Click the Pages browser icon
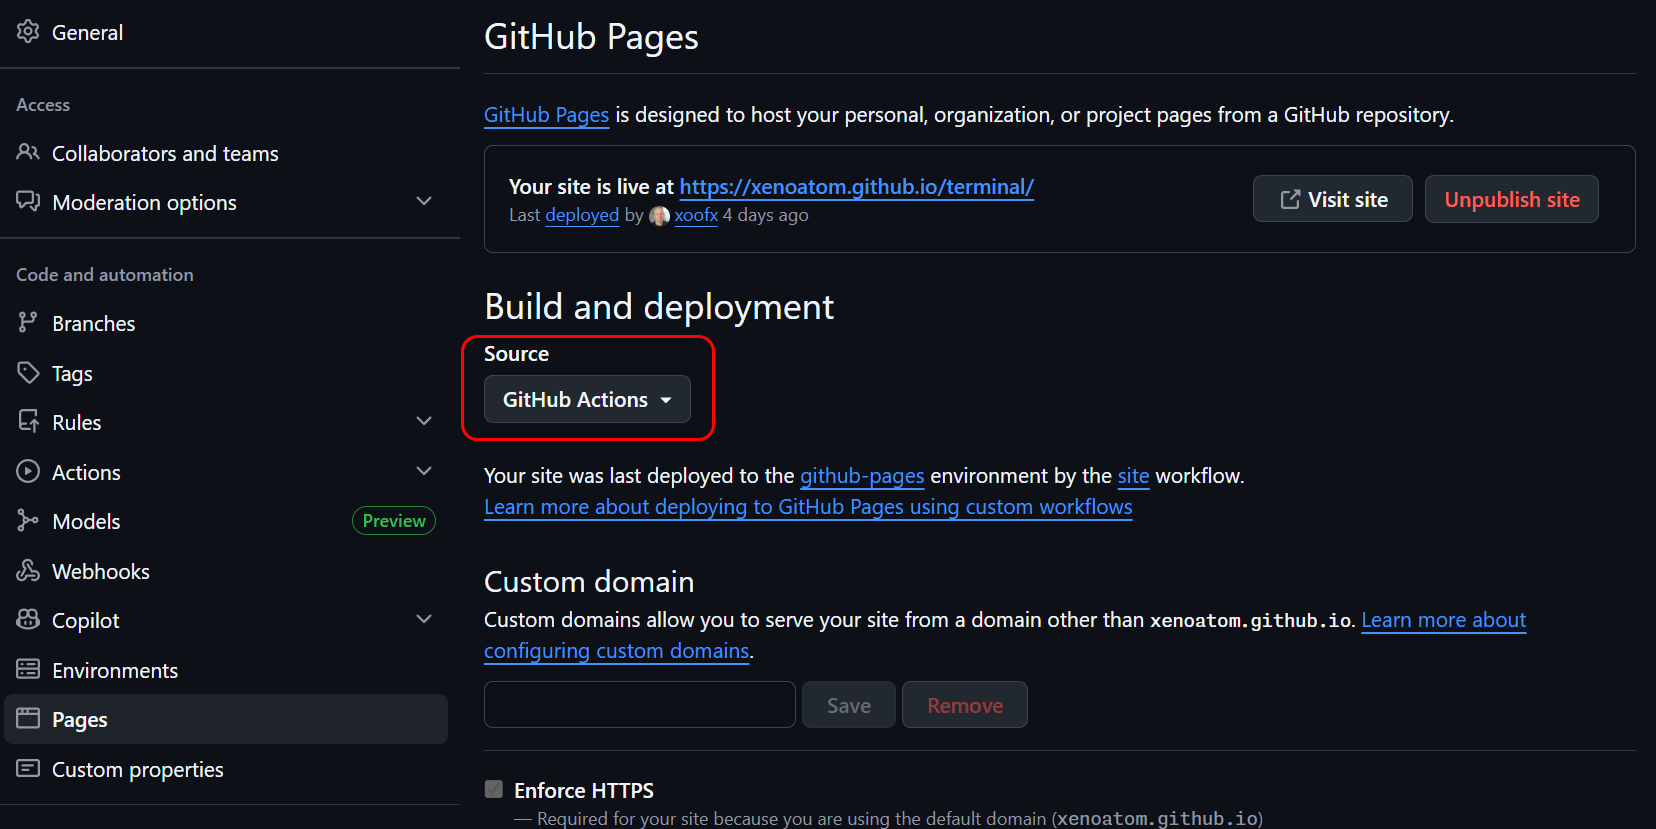 coord(28,718)
